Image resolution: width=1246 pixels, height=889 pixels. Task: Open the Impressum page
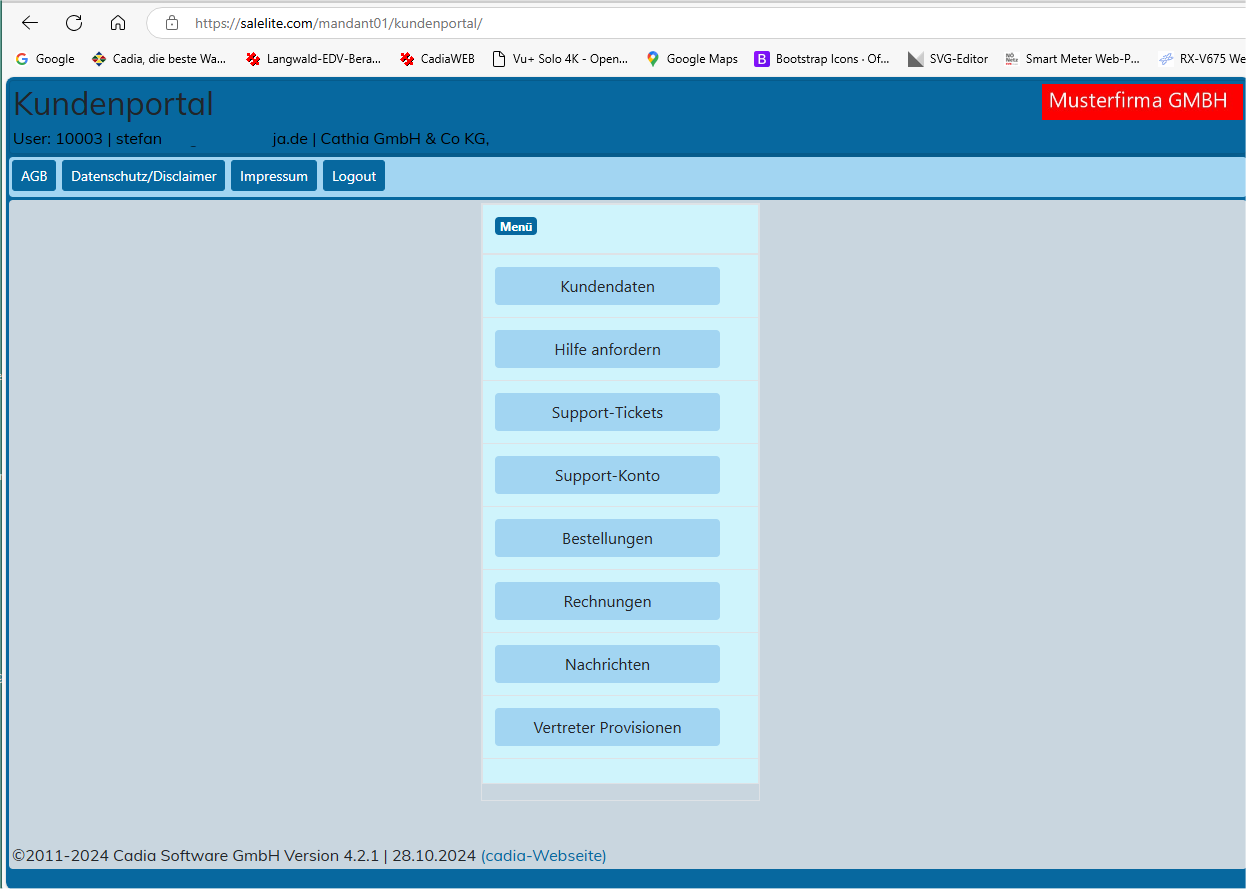click(274, 176)
